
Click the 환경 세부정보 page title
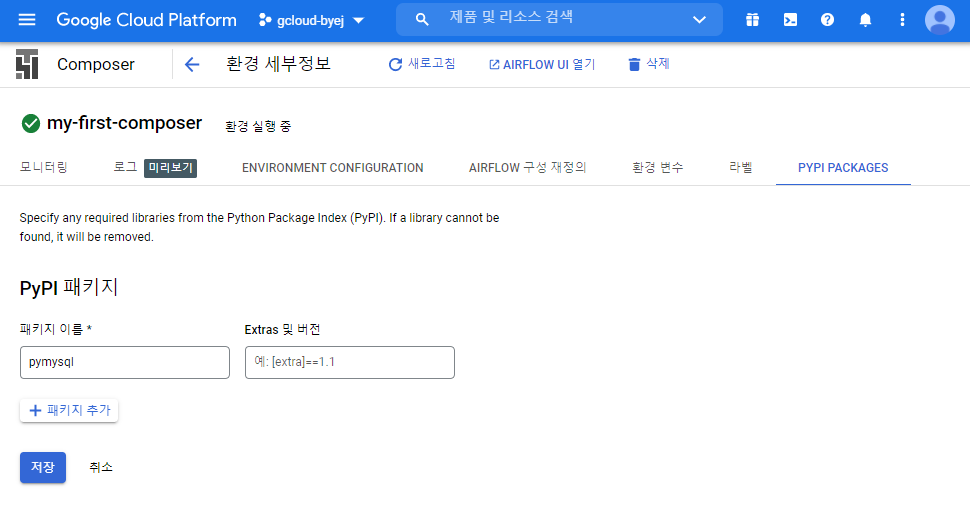(278, 64)
